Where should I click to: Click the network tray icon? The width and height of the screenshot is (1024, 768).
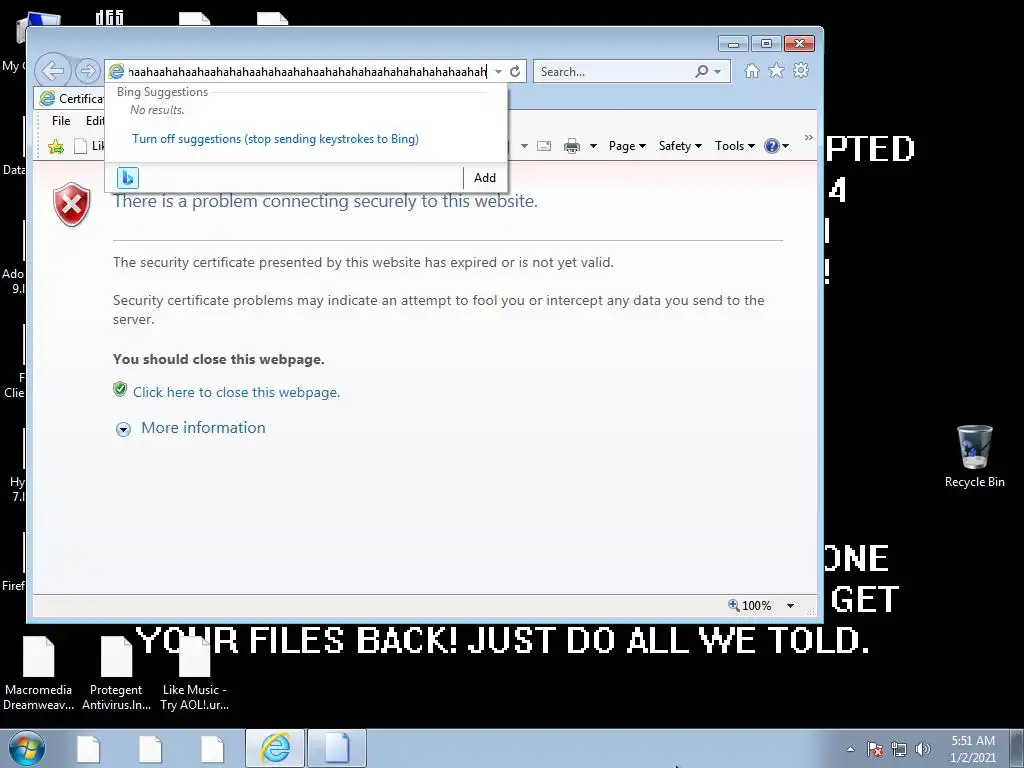(899, 749)
